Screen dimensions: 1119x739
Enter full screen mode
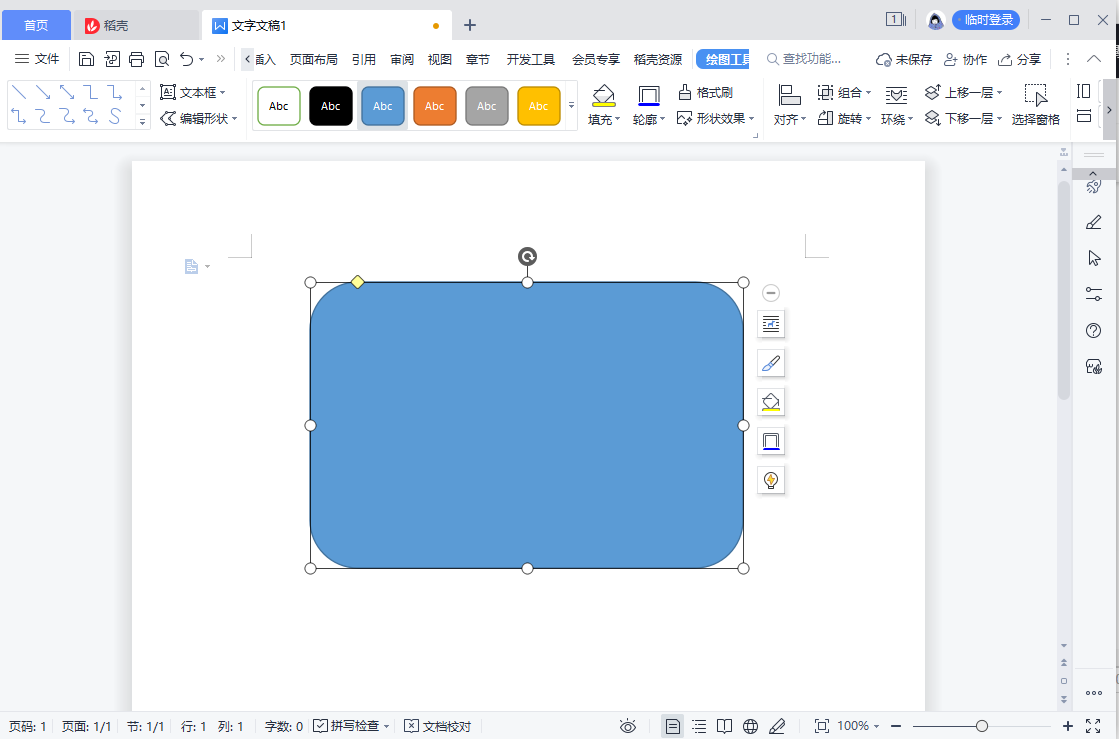coord(1093,726)
